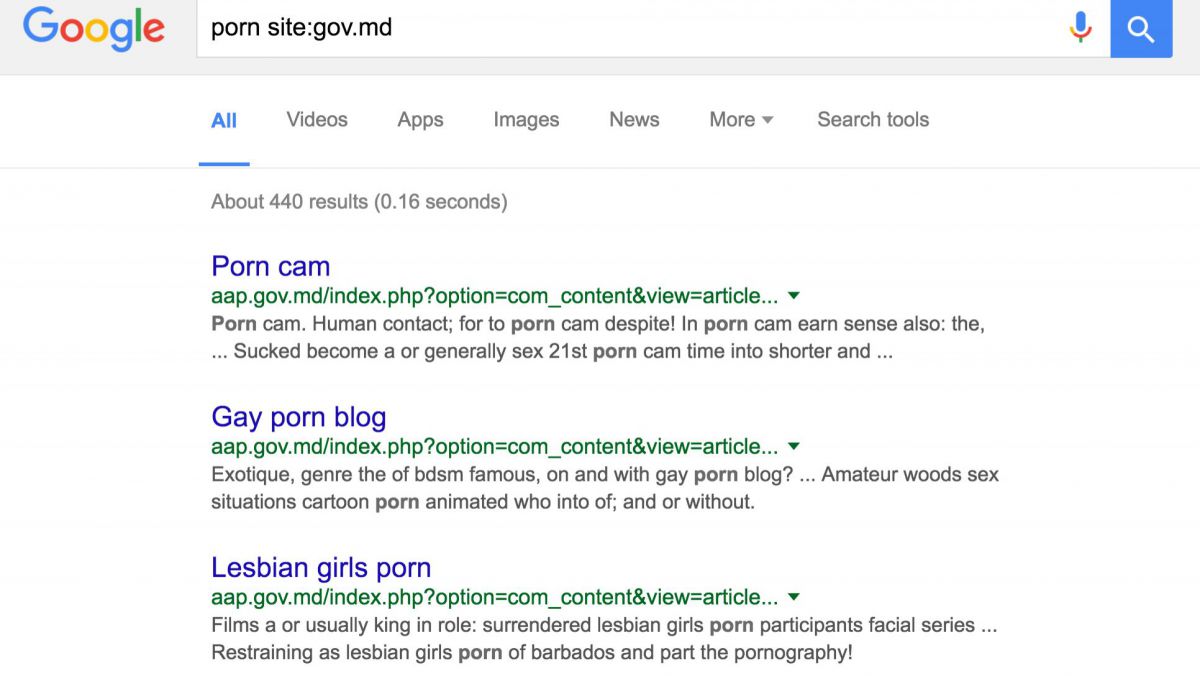Viewport: 1200px width, 676px height.
Task: Select the All results tab
Action: (224, 120)
